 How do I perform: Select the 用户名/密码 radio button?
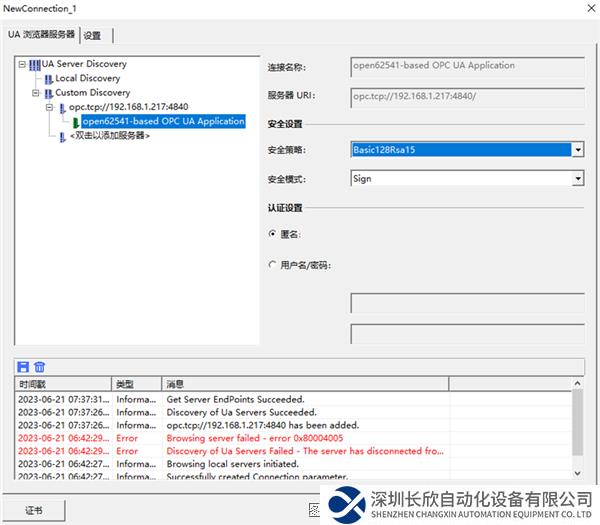[272, 265]
